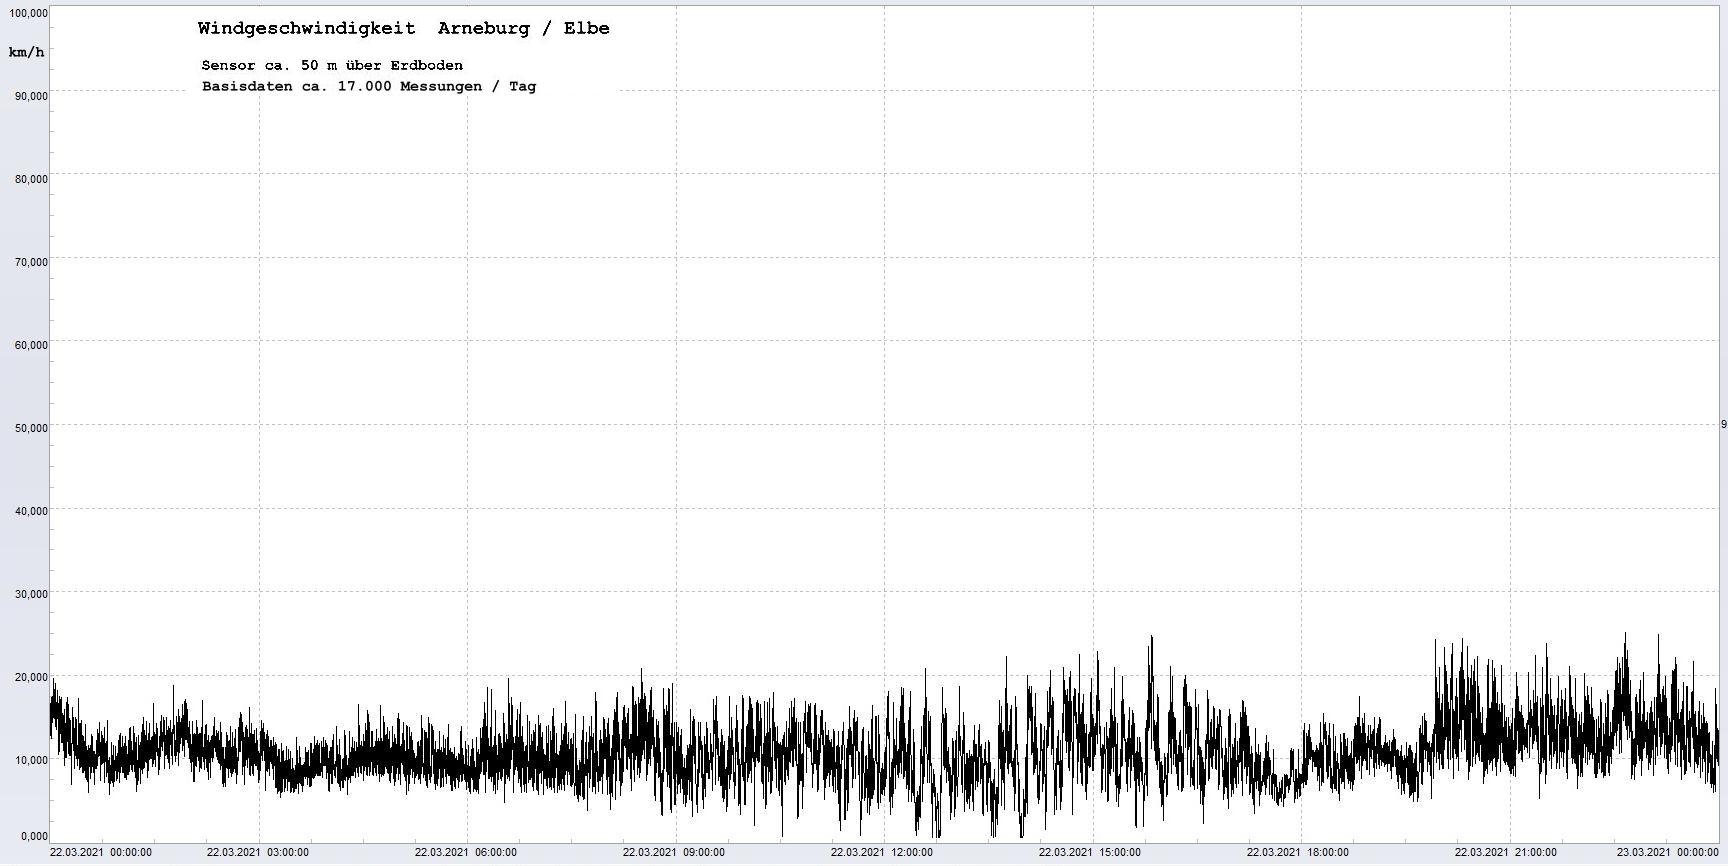Screen dimensions: 1728x866
Task: Click the chart title 'Windgeschwindigkeit Arneburg / Elbe'
Action: point(403,28)
